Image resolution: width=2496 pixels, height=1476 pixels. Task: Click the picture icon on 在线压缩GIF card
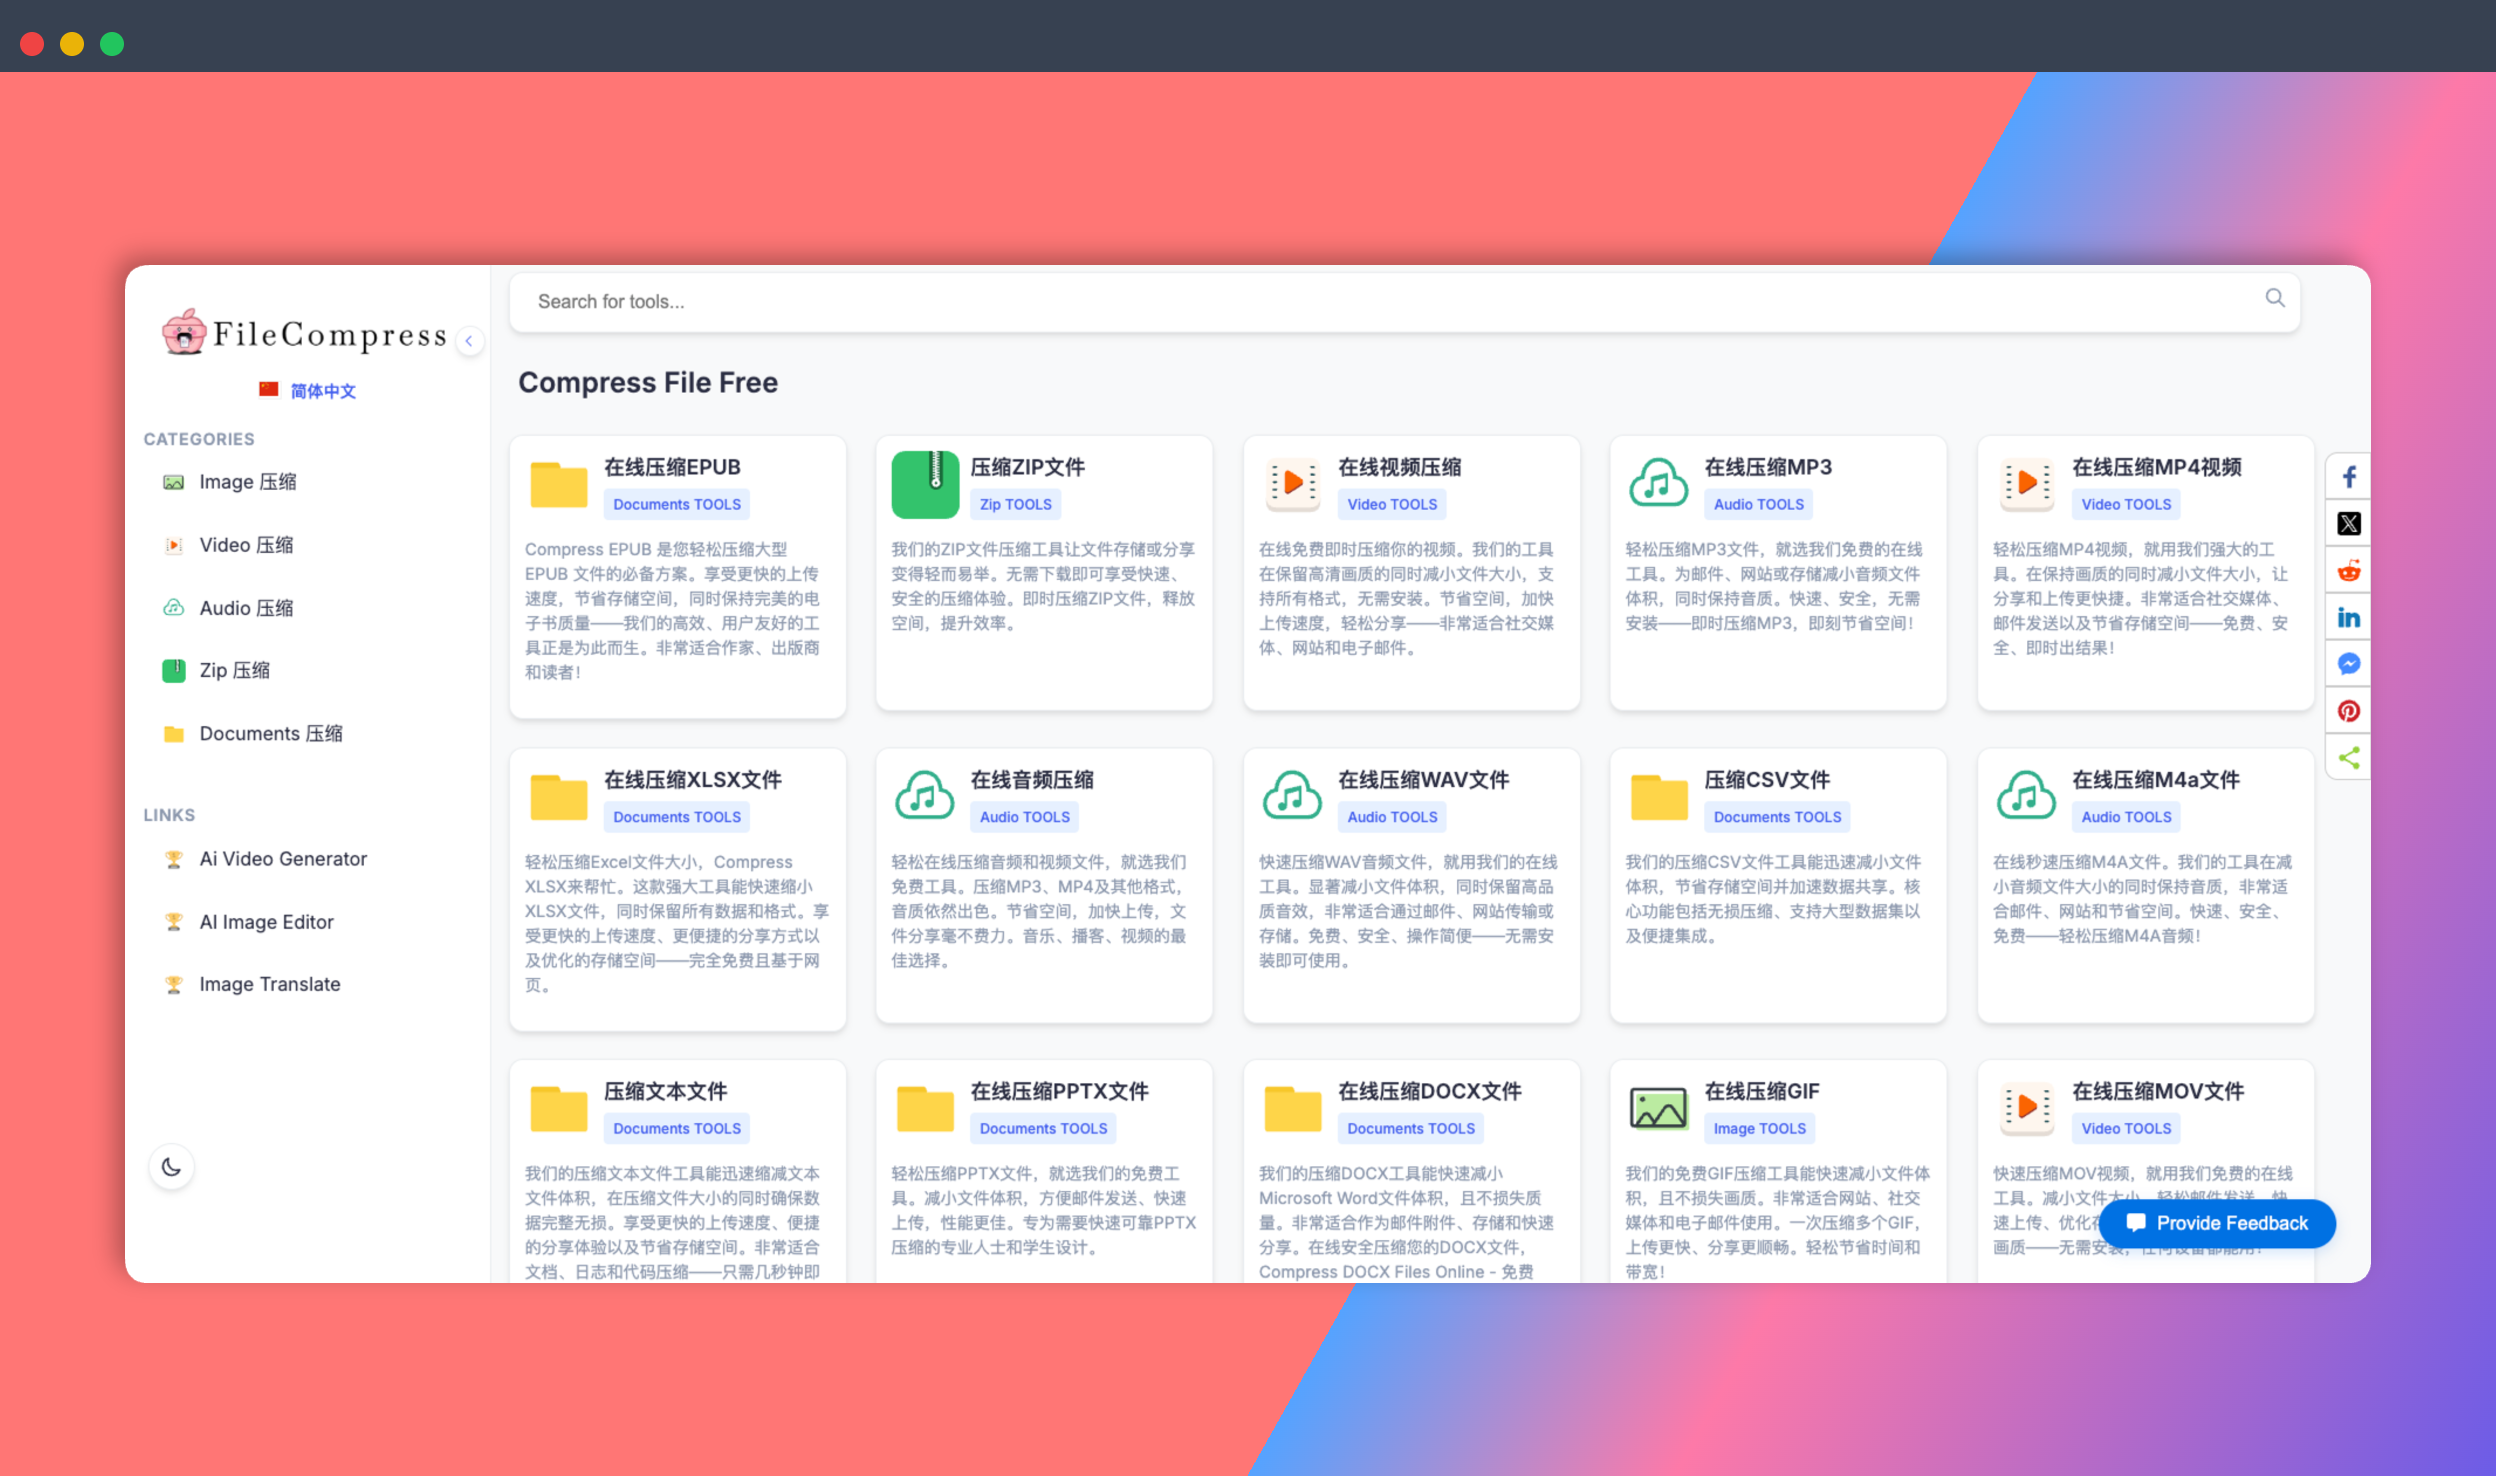pyautogui.click(x=1658, y=1108)
